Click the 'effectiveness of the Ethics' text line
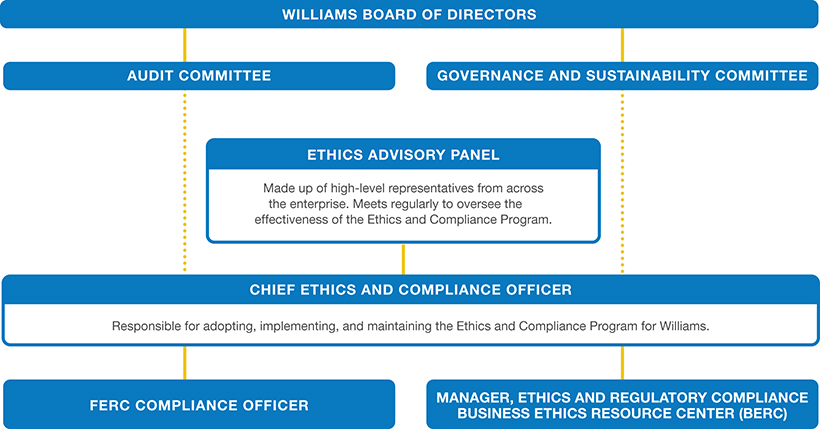820x429 pixels. (x=403, y=220)
